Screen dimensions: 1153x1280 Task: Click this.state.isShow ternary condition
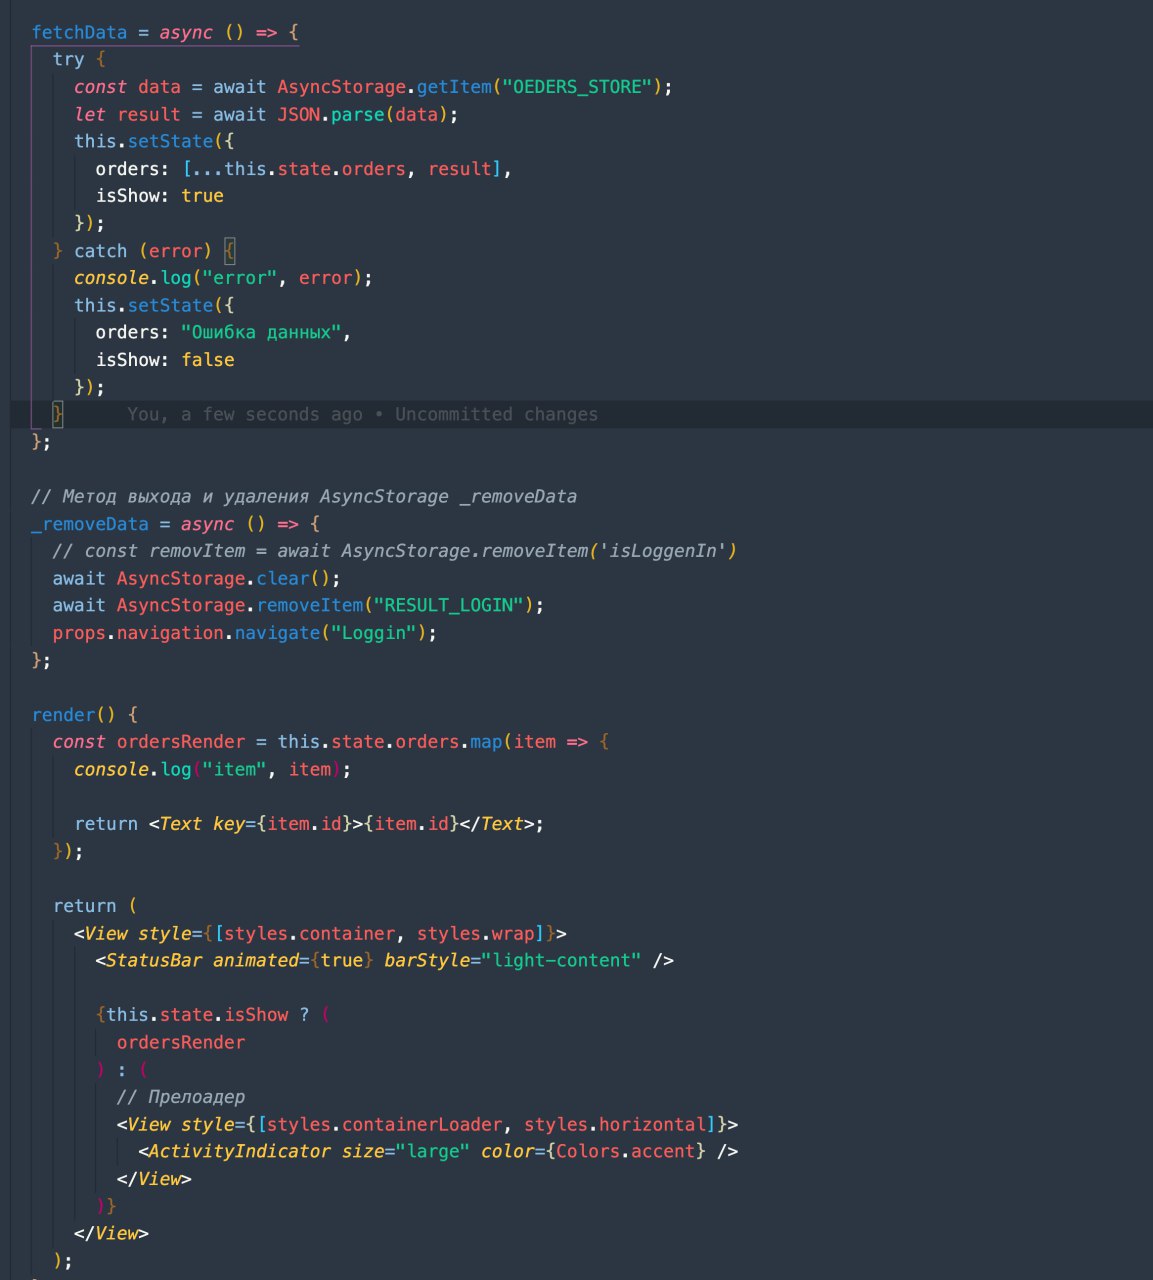coord(197,1015)
